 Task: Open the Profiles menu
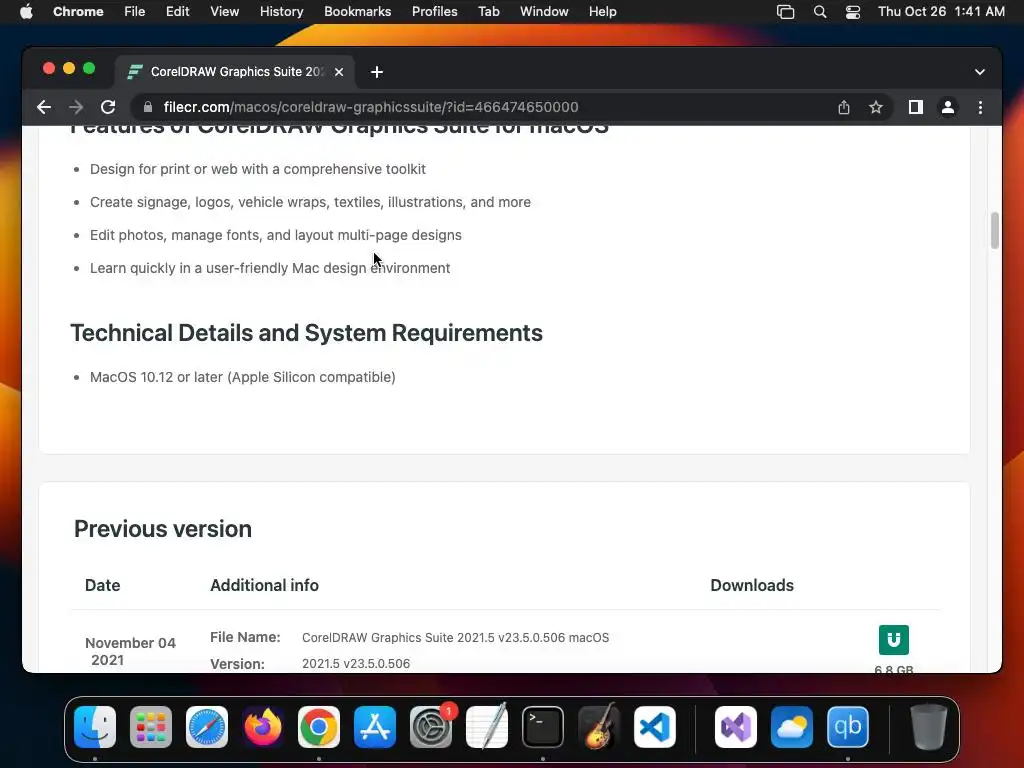click(x=434, y=12)
